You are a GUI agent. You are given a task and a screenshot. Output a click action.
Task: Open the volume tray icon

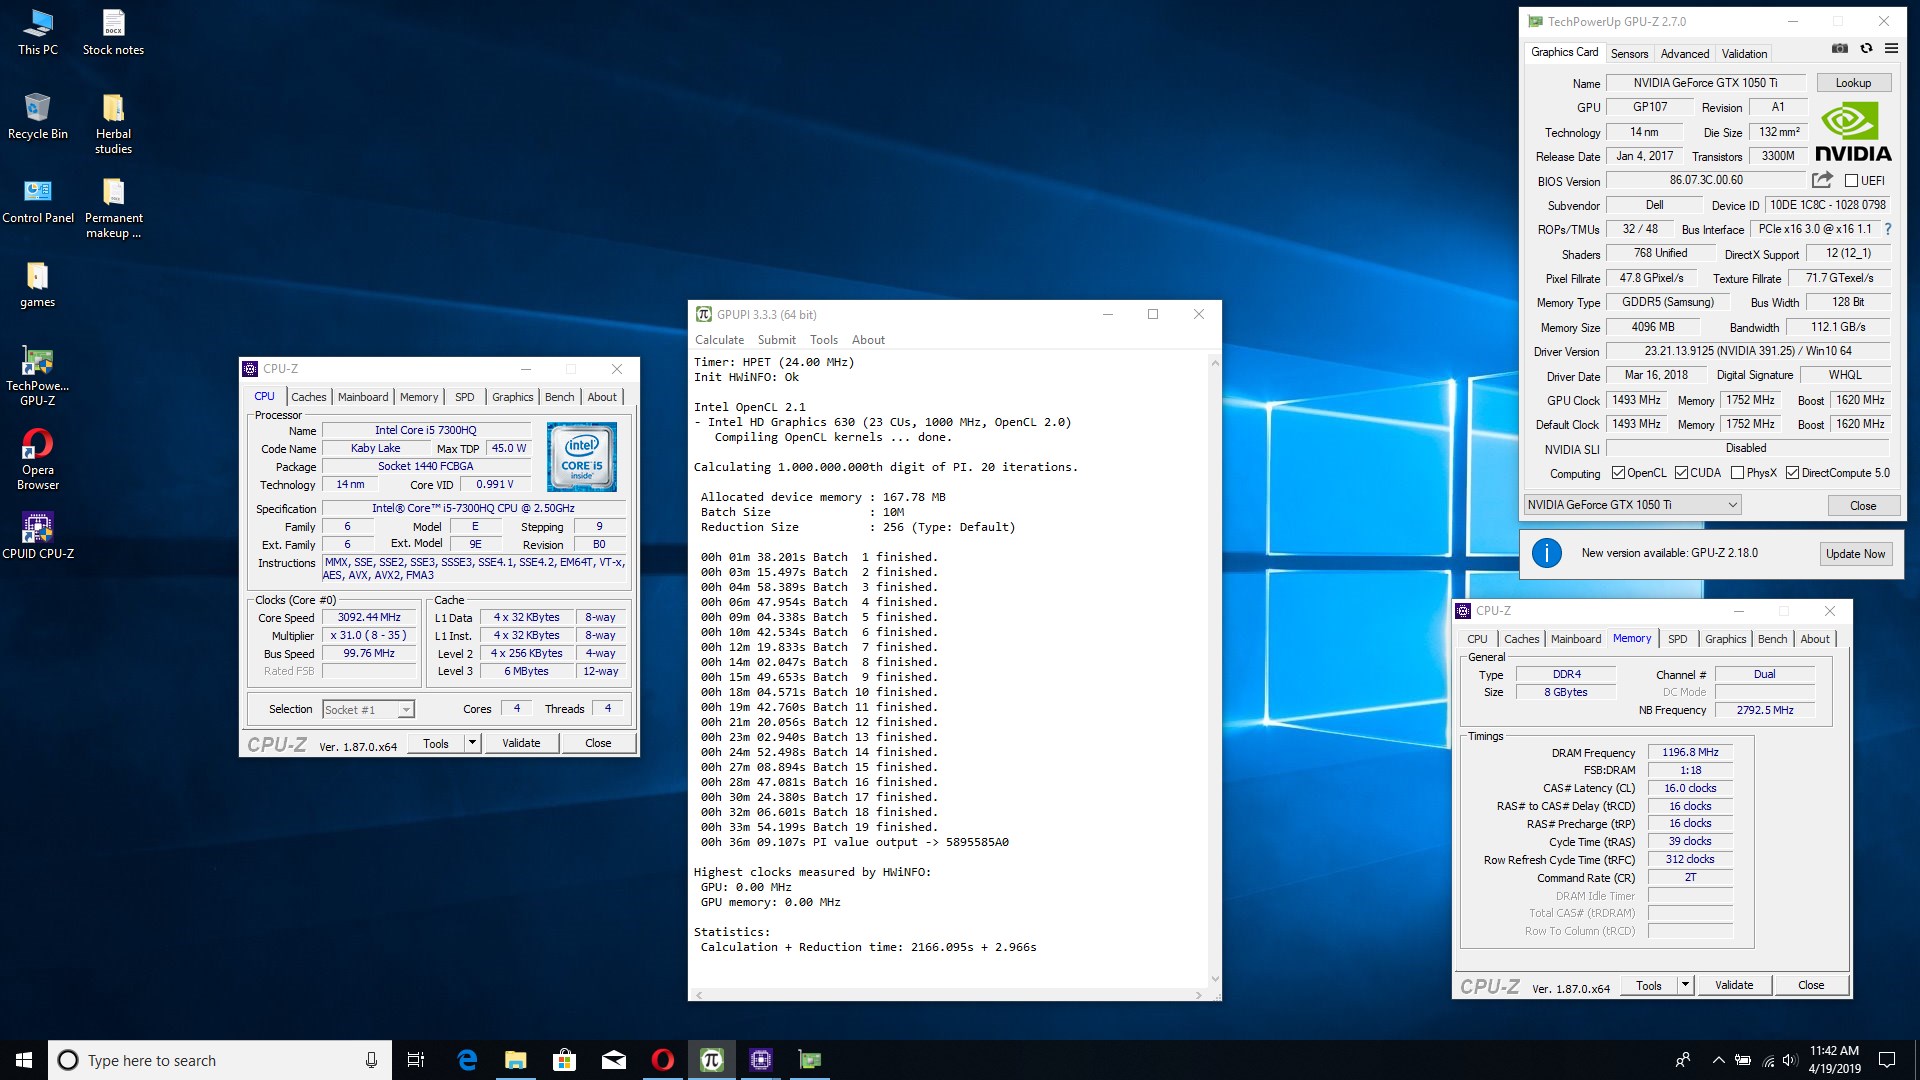(x=1790, y=1060)
